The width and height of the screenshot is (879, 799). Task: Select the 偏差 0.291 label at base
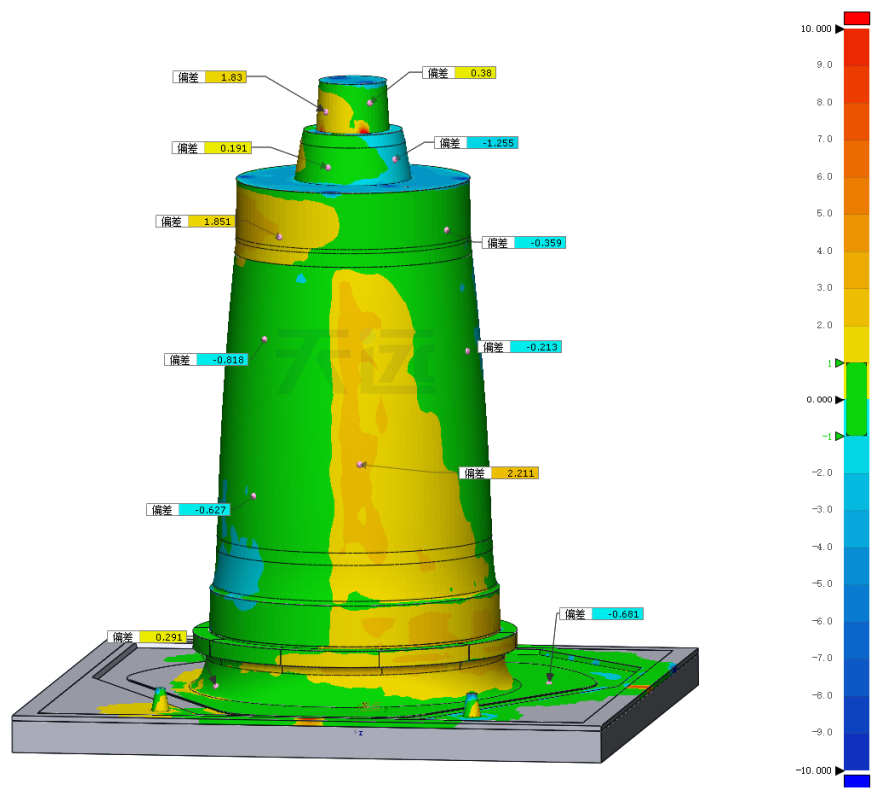pos(147,637)
